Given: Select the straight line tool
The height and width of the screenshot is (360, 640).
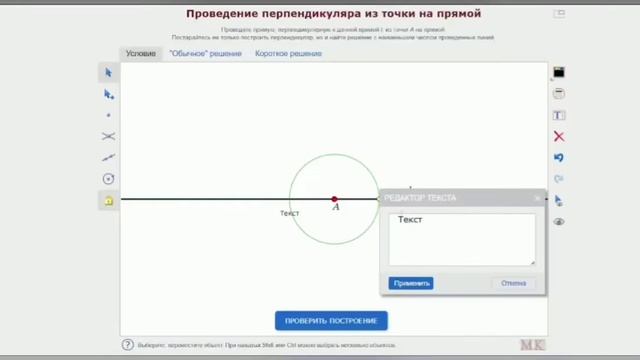Looking at the screenshot, I should [x=109, y=158].
